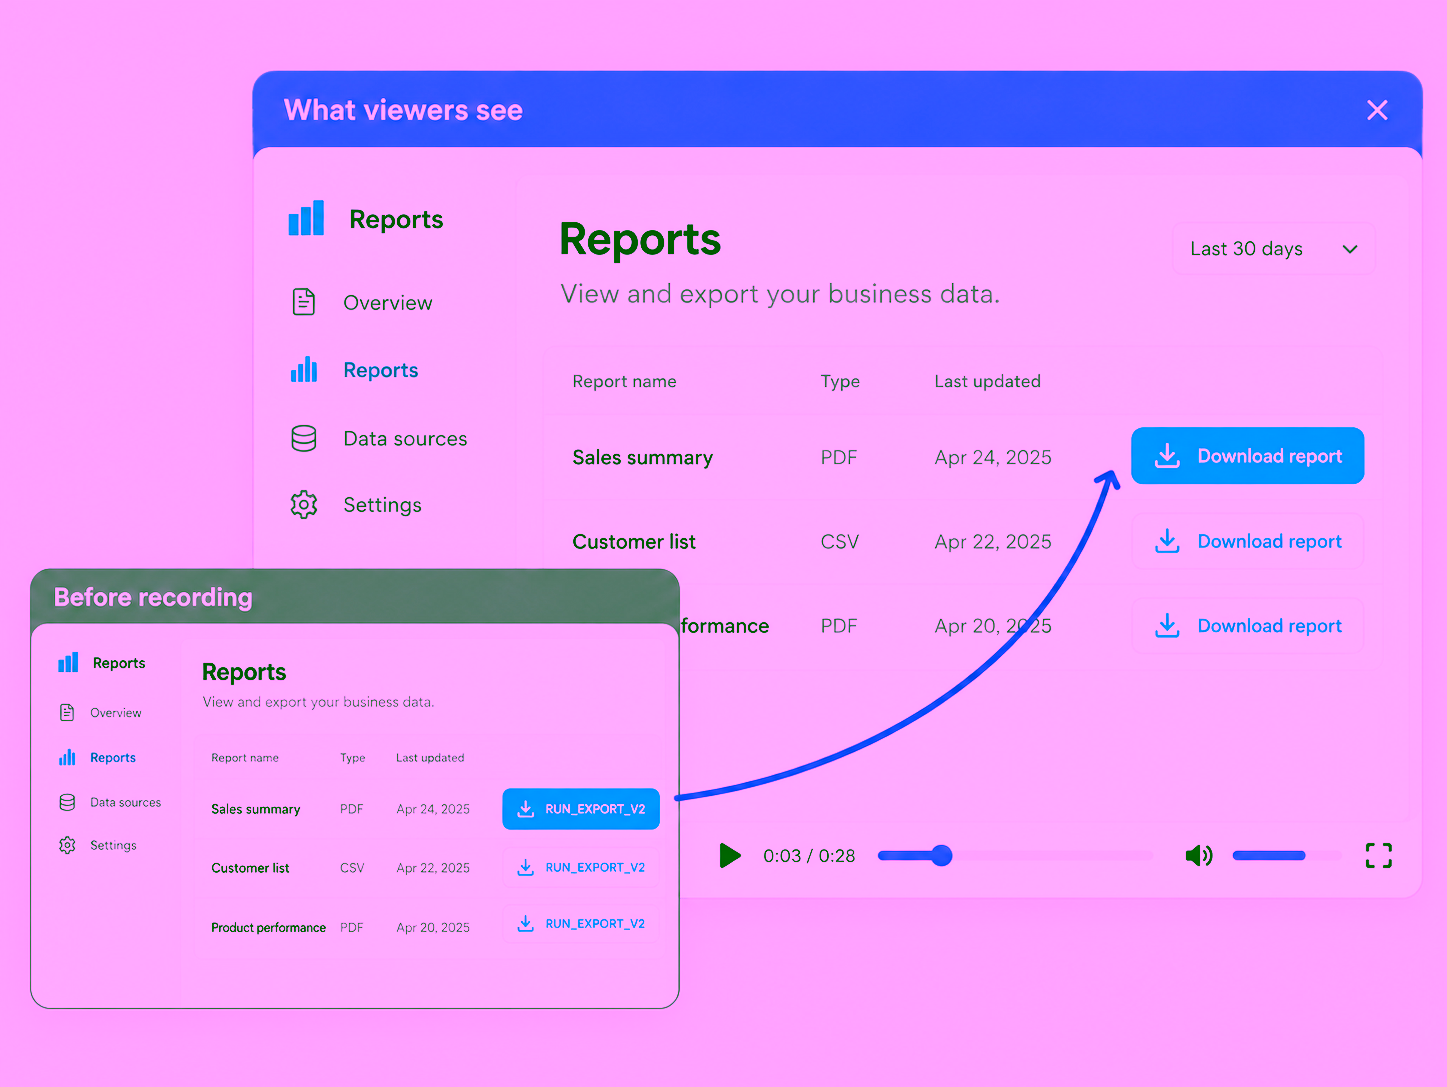This screenshot has height=1087, width=1447.
Task: Click the Data sources database icon in large sidebar
Action: point(304,438)
